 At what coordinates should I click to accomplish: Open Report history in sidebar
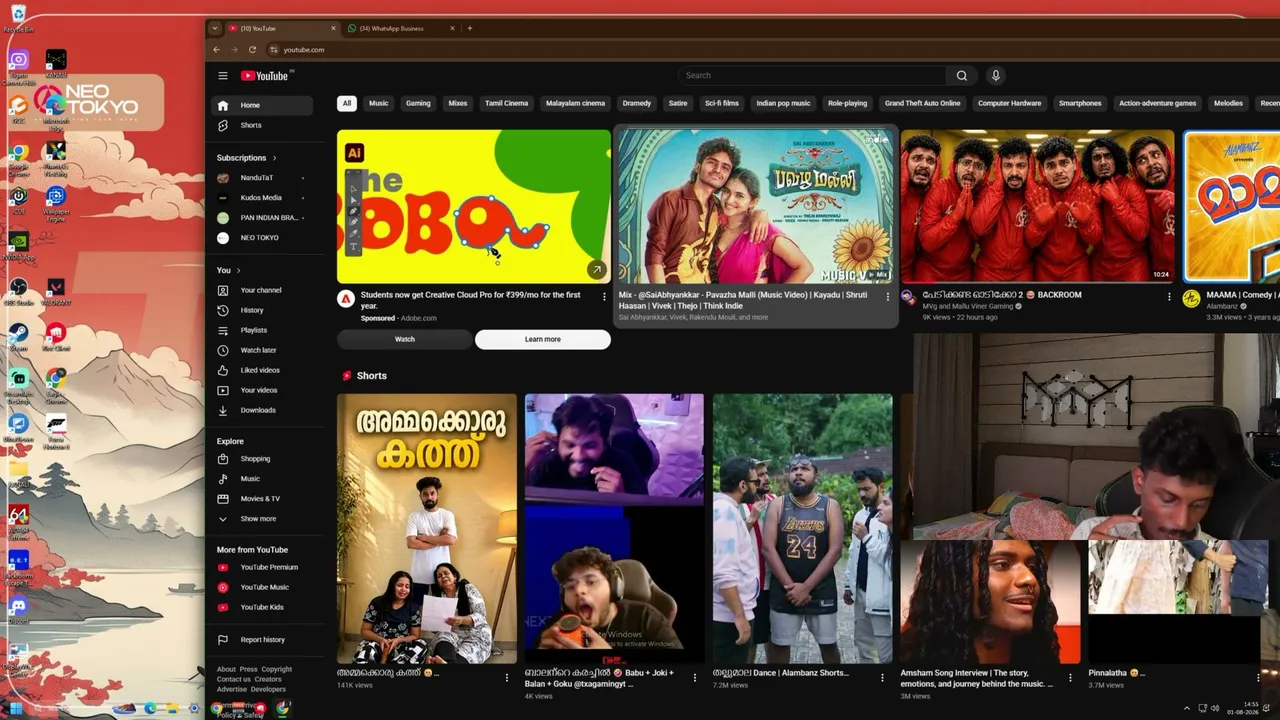[262, 640]
